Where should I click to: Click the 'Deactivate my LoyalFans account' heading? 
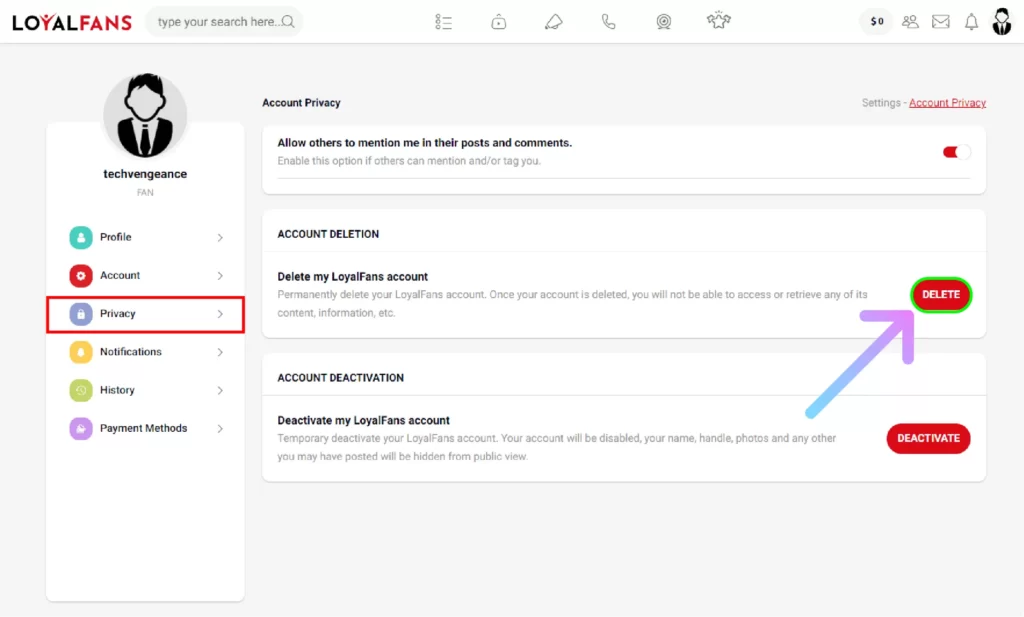tap(363, 420)
